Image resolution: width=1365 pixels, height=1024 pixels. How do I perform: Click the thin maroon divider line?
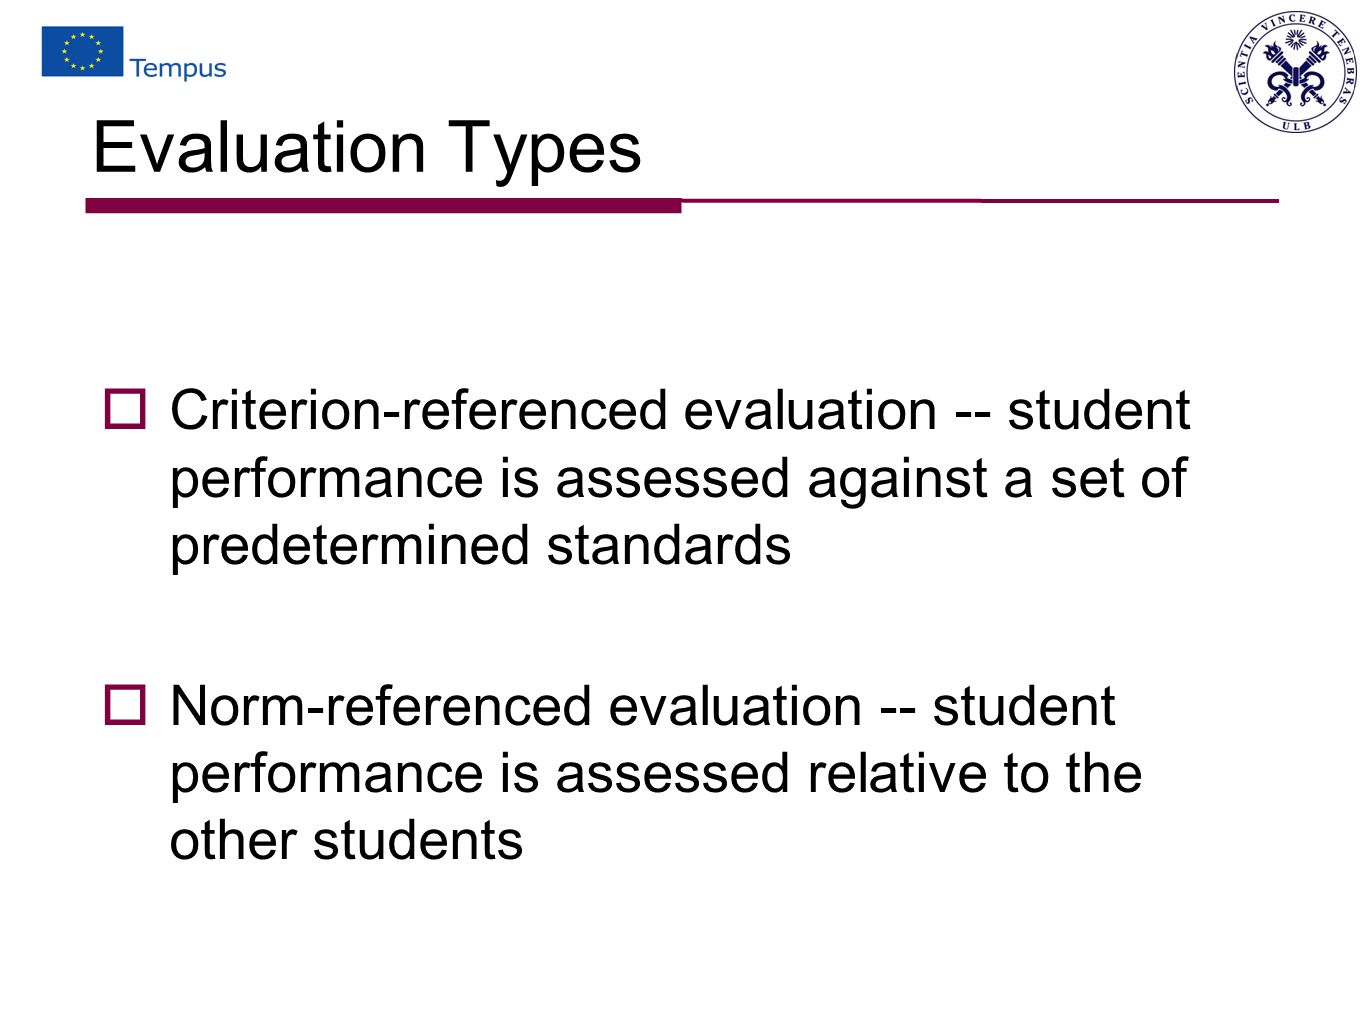click(980, 201)
